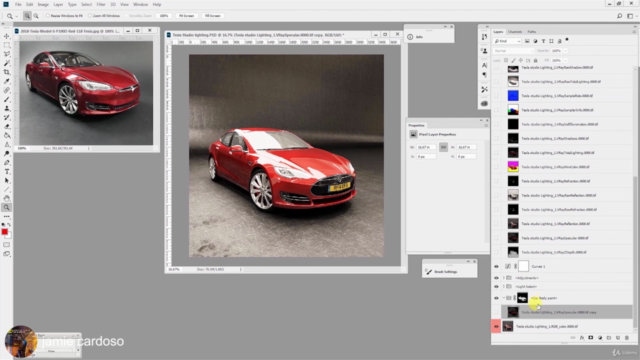Click the Curves 1 white mask thumbnail

click(x=523, y=266)
